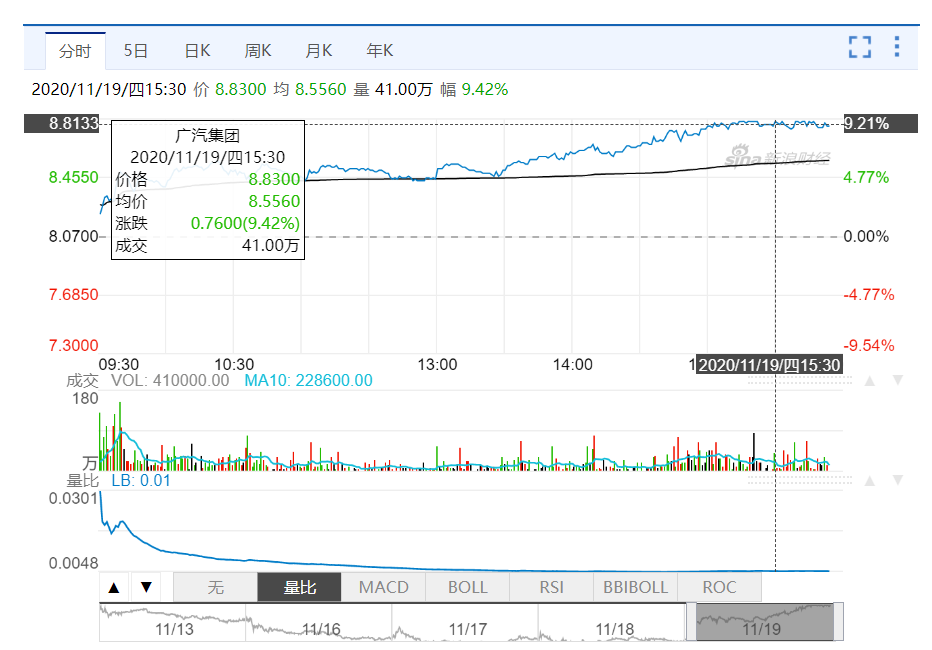The image size is (932, 650).
Task: Switch to the 5日 tab
Action: (136, 51)
